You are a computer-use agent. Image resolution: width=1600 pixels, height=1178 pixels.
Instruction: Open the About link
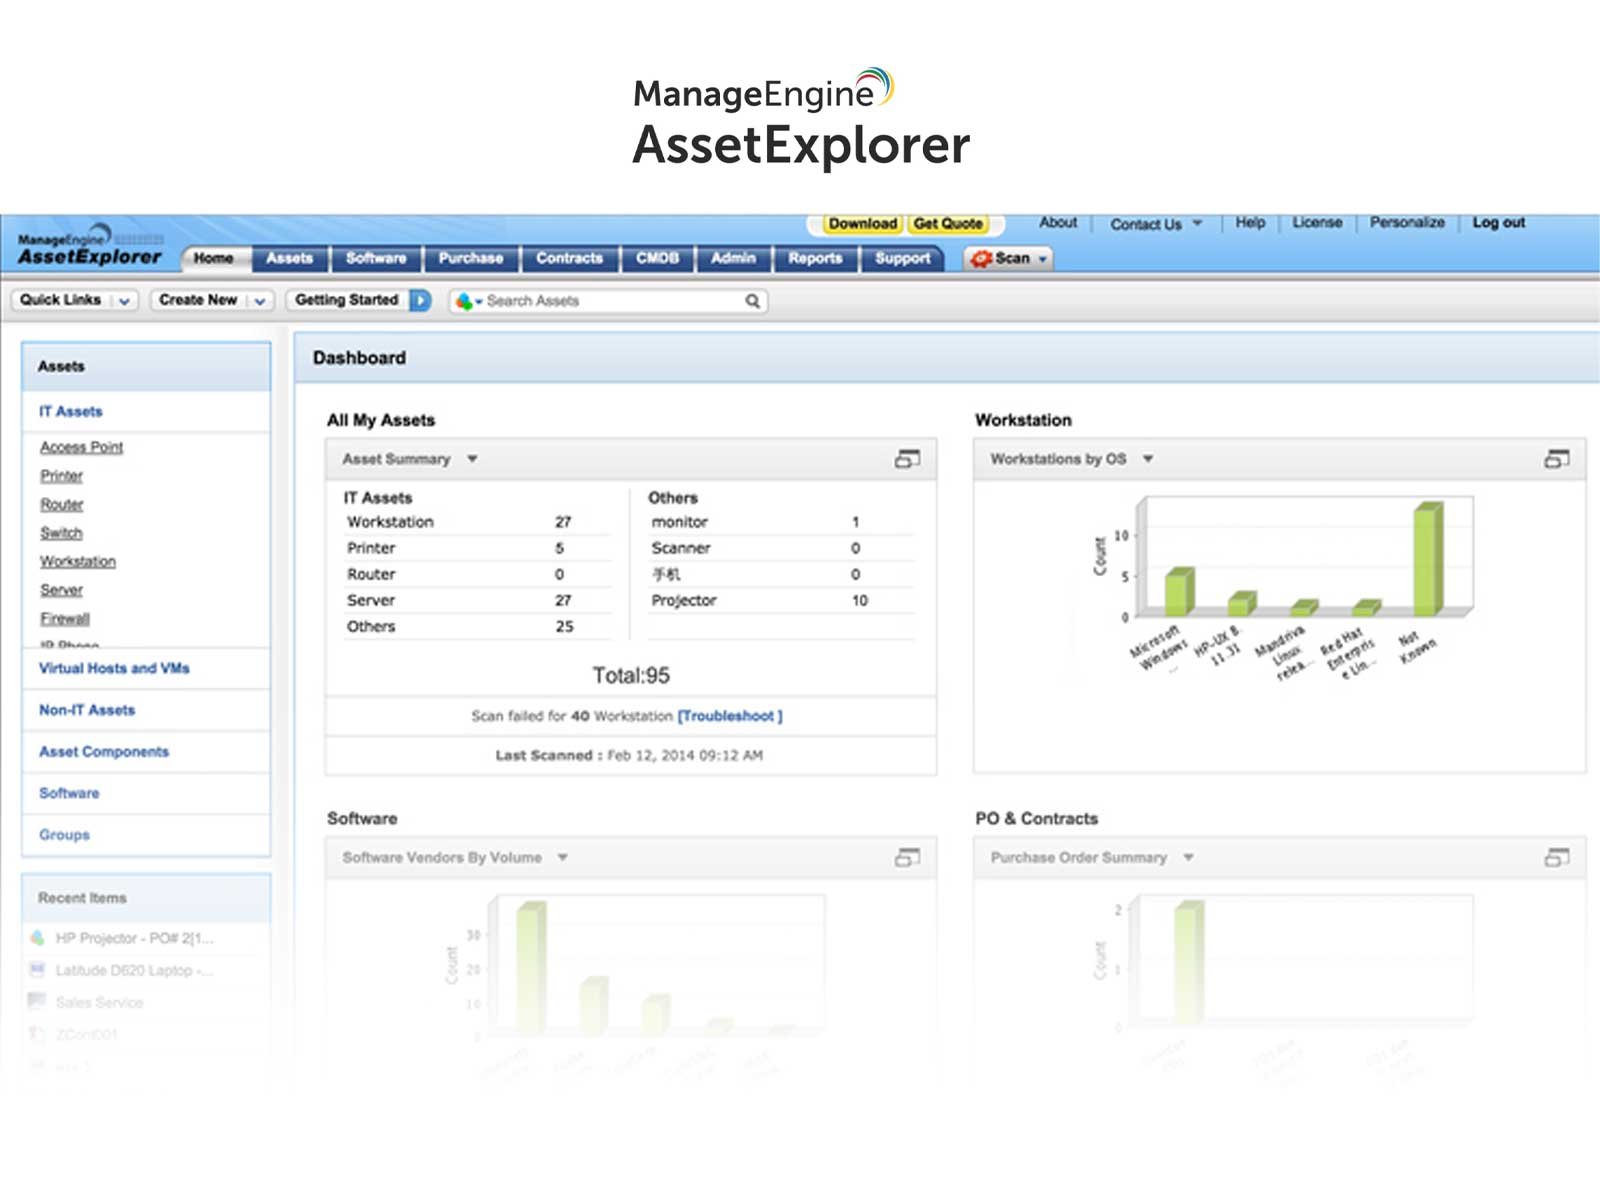click(1058, 223)
